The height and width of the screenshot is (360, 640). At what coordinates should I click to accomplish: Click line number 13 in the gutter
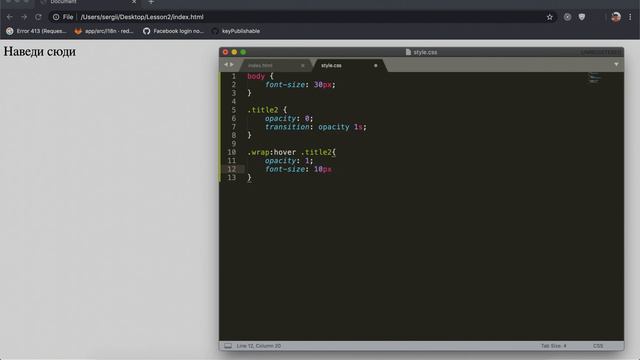click(x=232, y=178)
